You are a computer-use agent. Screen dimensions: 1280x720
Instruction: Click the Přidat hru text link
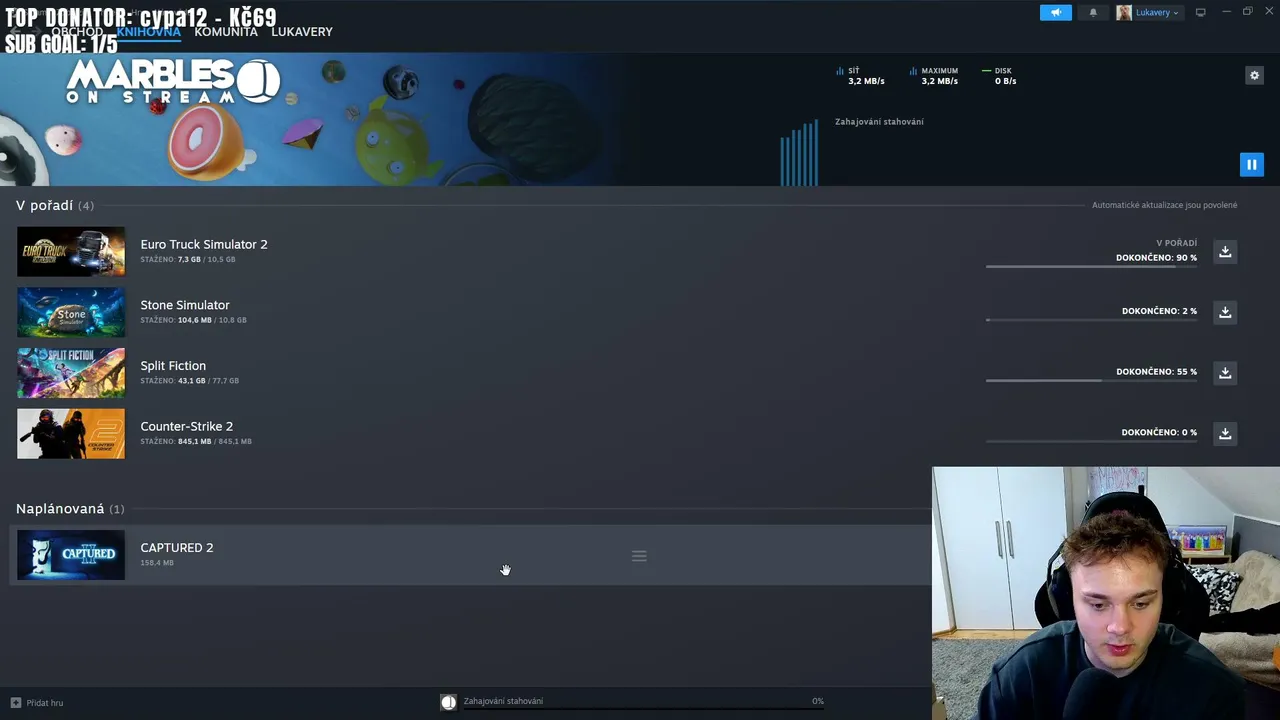click(x=45, y=703)
